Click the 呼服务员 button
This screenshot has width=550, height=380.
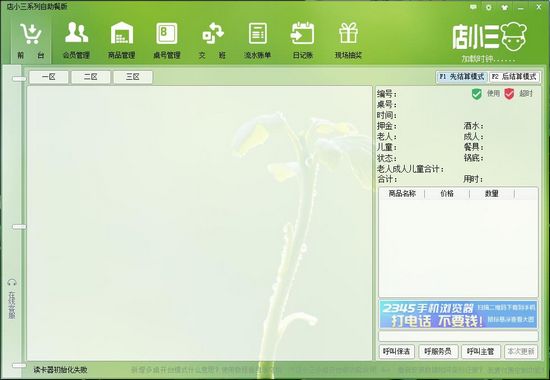click(x=438, y=351)
